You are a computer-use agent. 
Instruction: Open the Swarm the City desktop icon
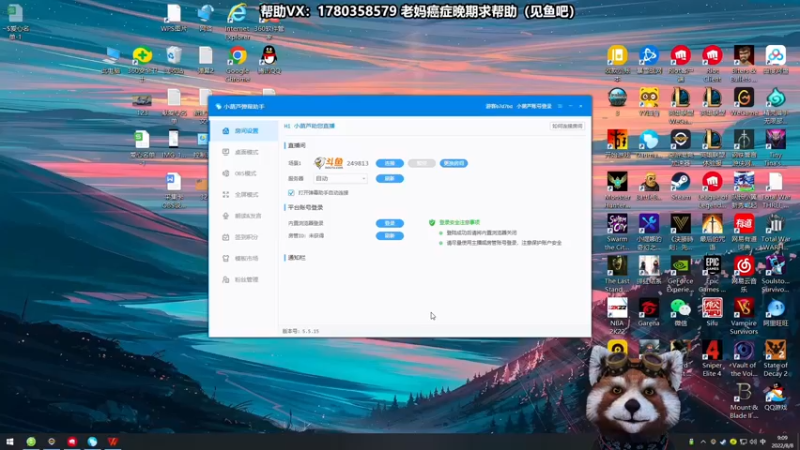[617, 232]
